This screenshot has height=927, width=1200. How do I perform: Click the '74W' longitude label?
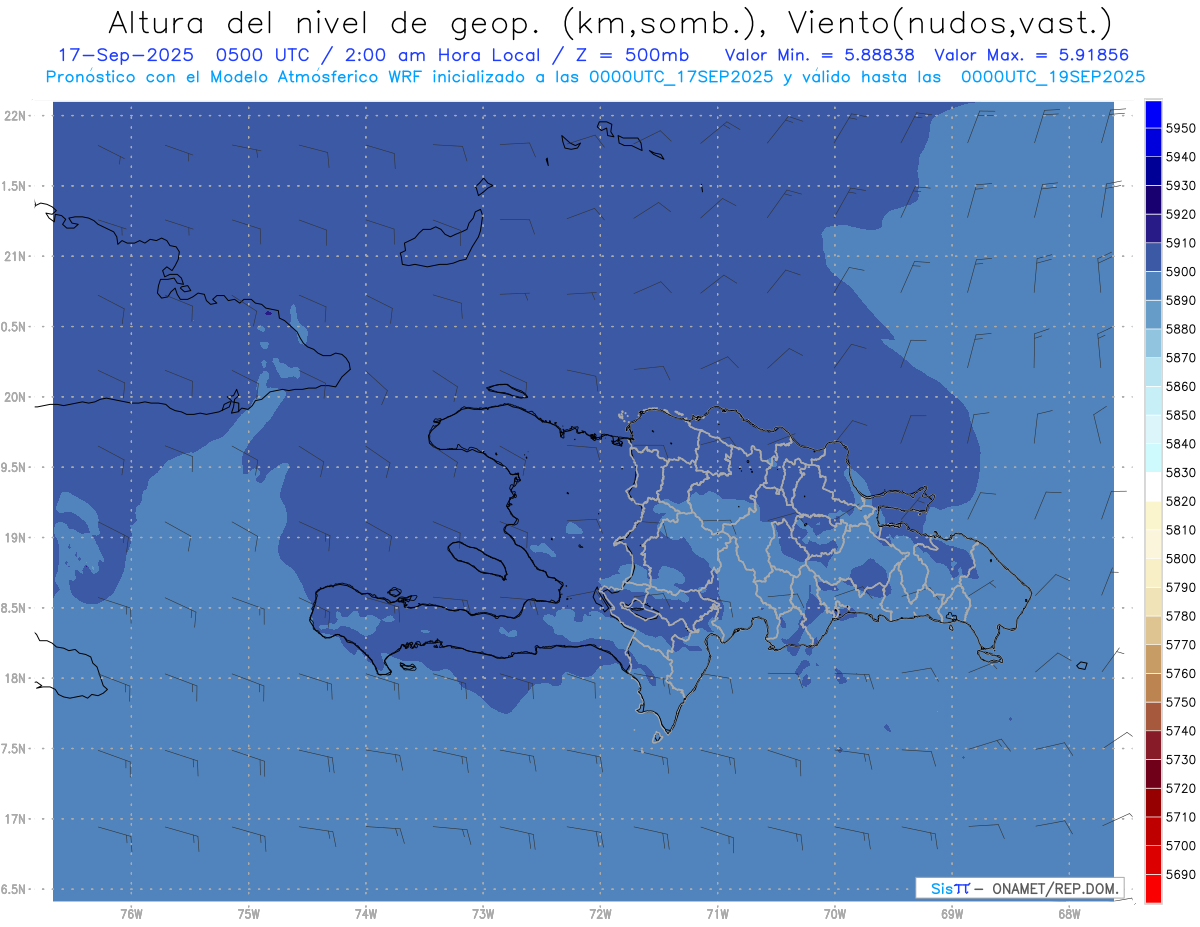pyautogui.click(x=366, y=913)
